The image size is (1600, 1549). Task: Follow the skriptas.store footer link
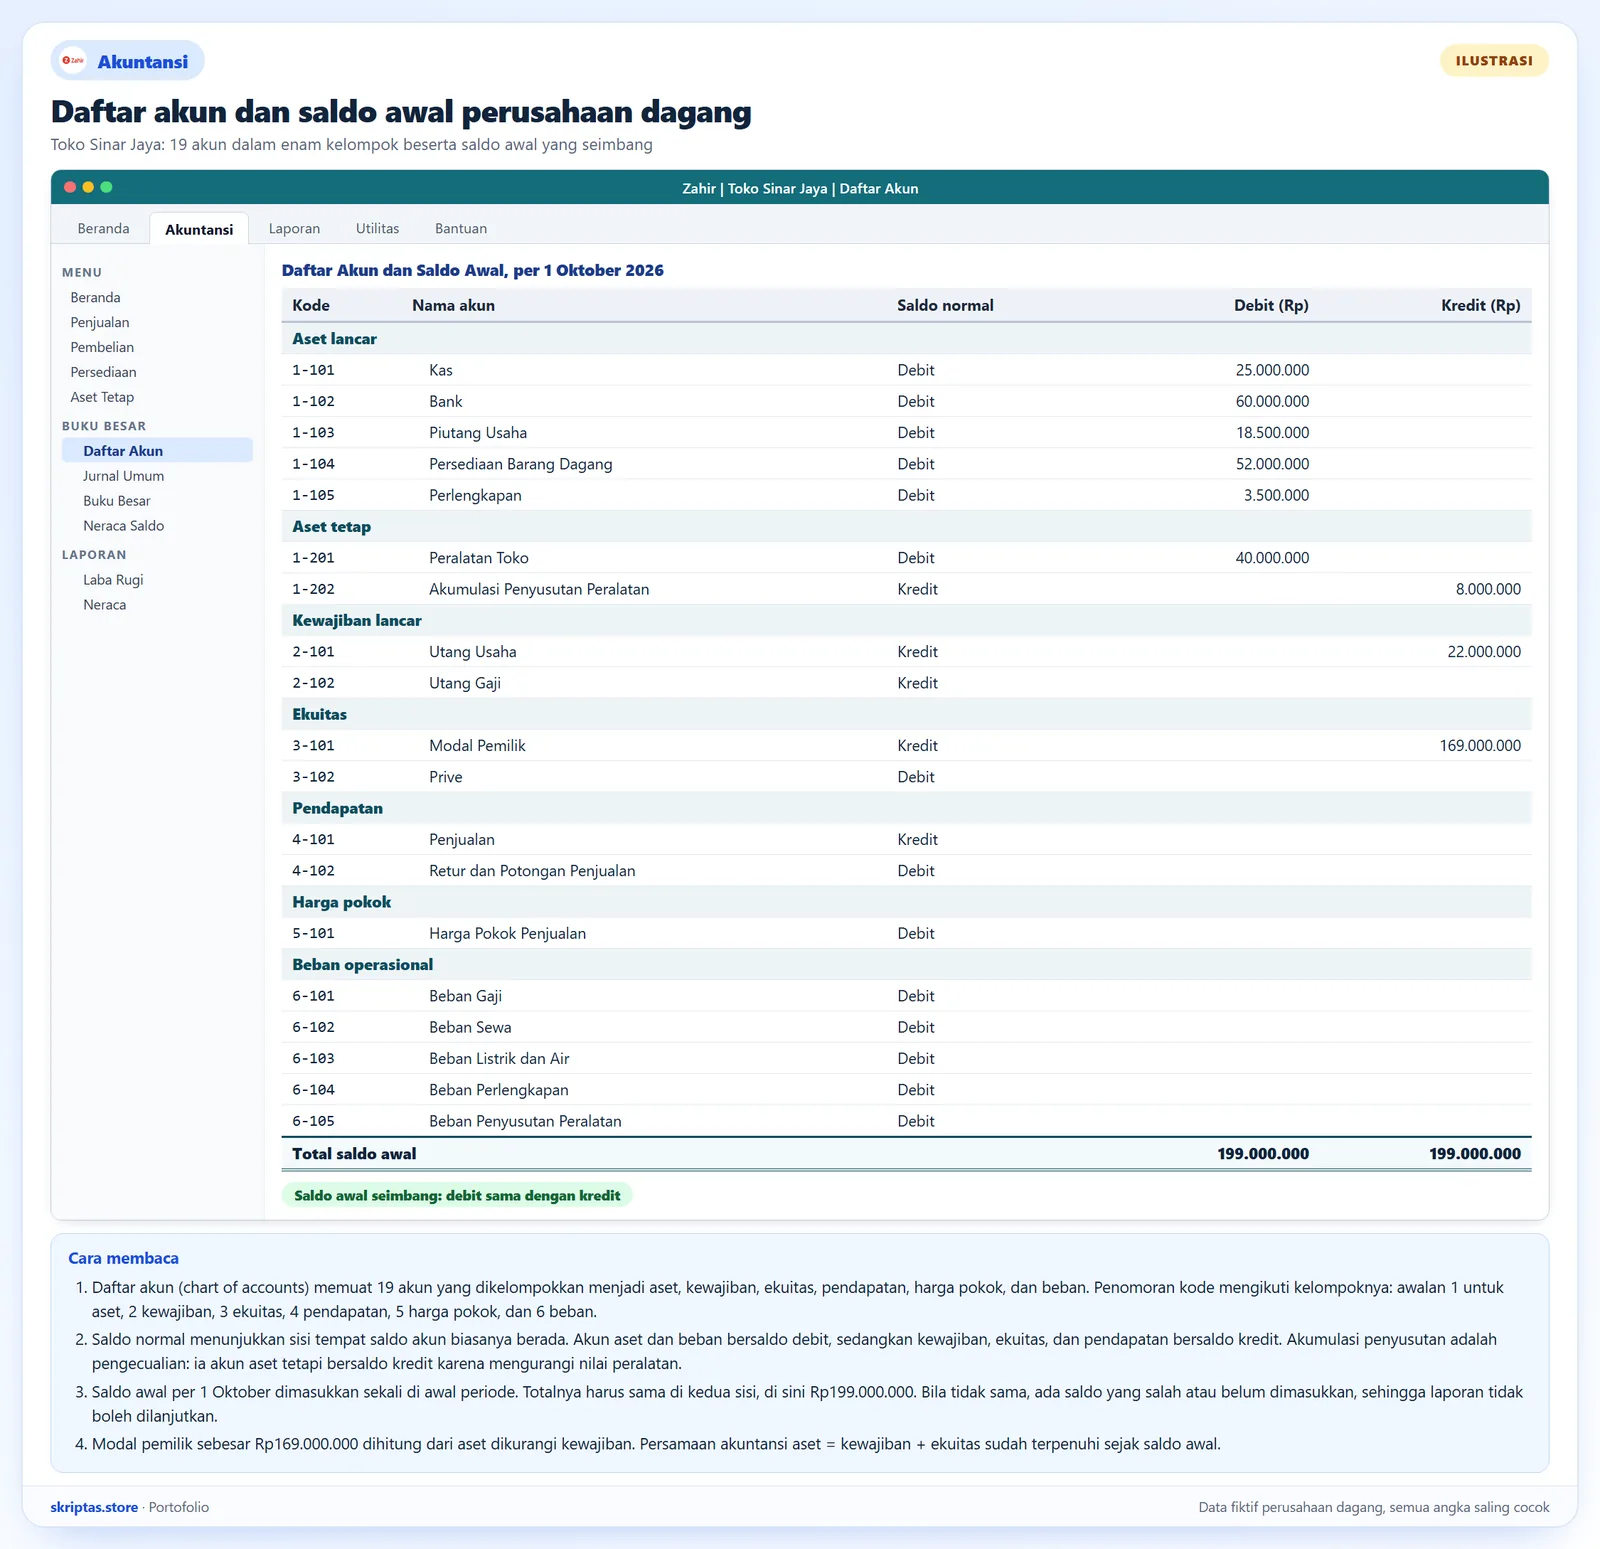(94, 1507)
